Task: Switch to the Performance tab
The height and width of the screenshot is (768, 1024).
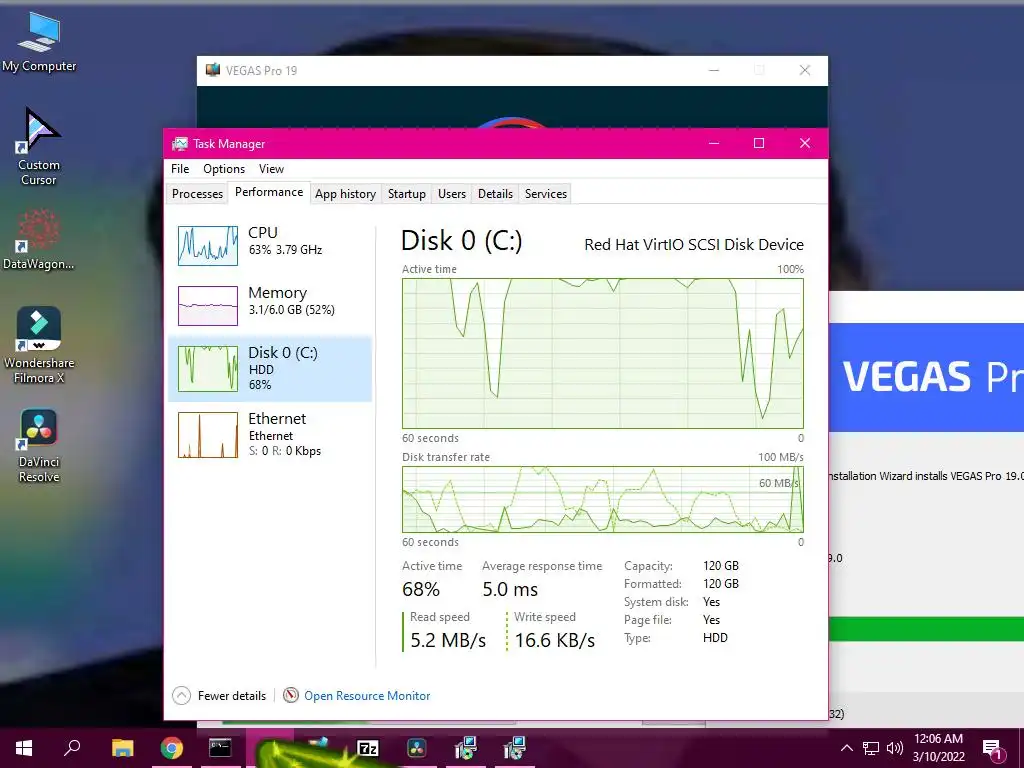Action: pyautogui.click(x=269, y=192)
